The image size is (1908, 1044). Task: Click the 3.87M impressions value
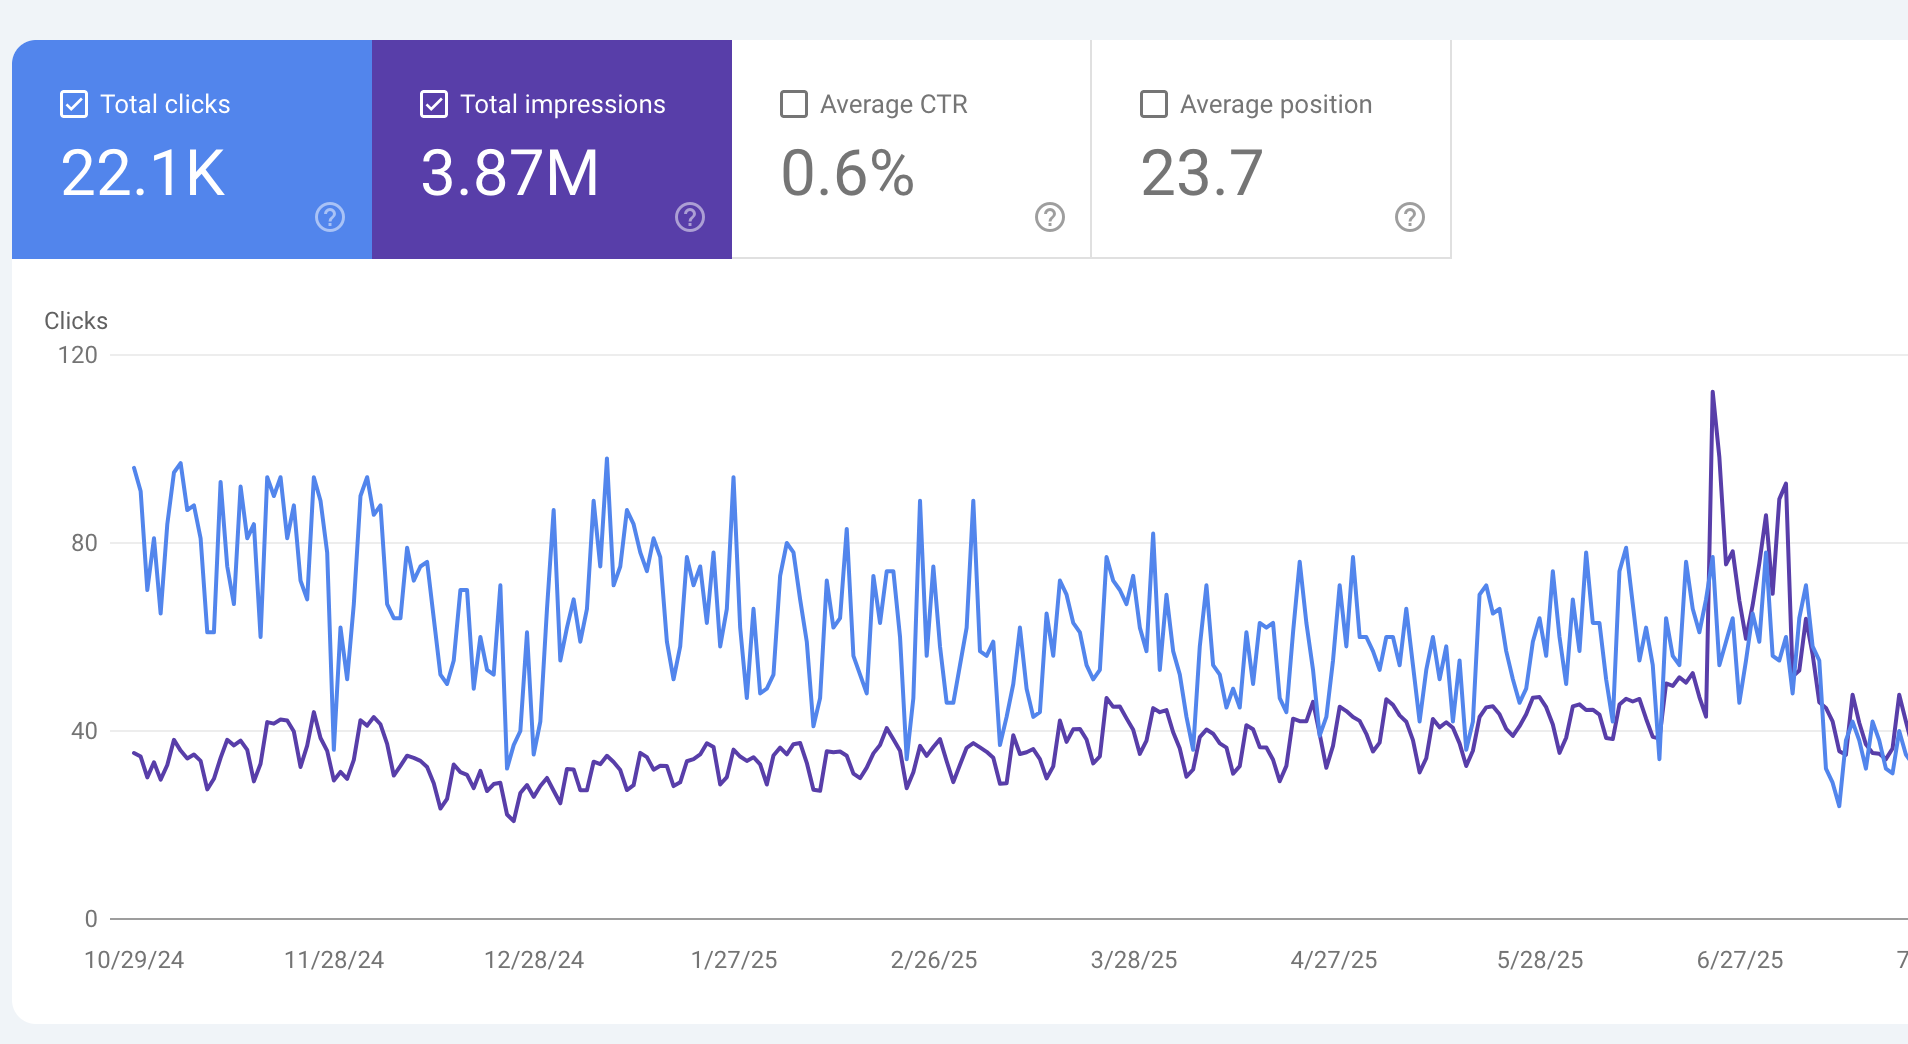pos(509,173)
